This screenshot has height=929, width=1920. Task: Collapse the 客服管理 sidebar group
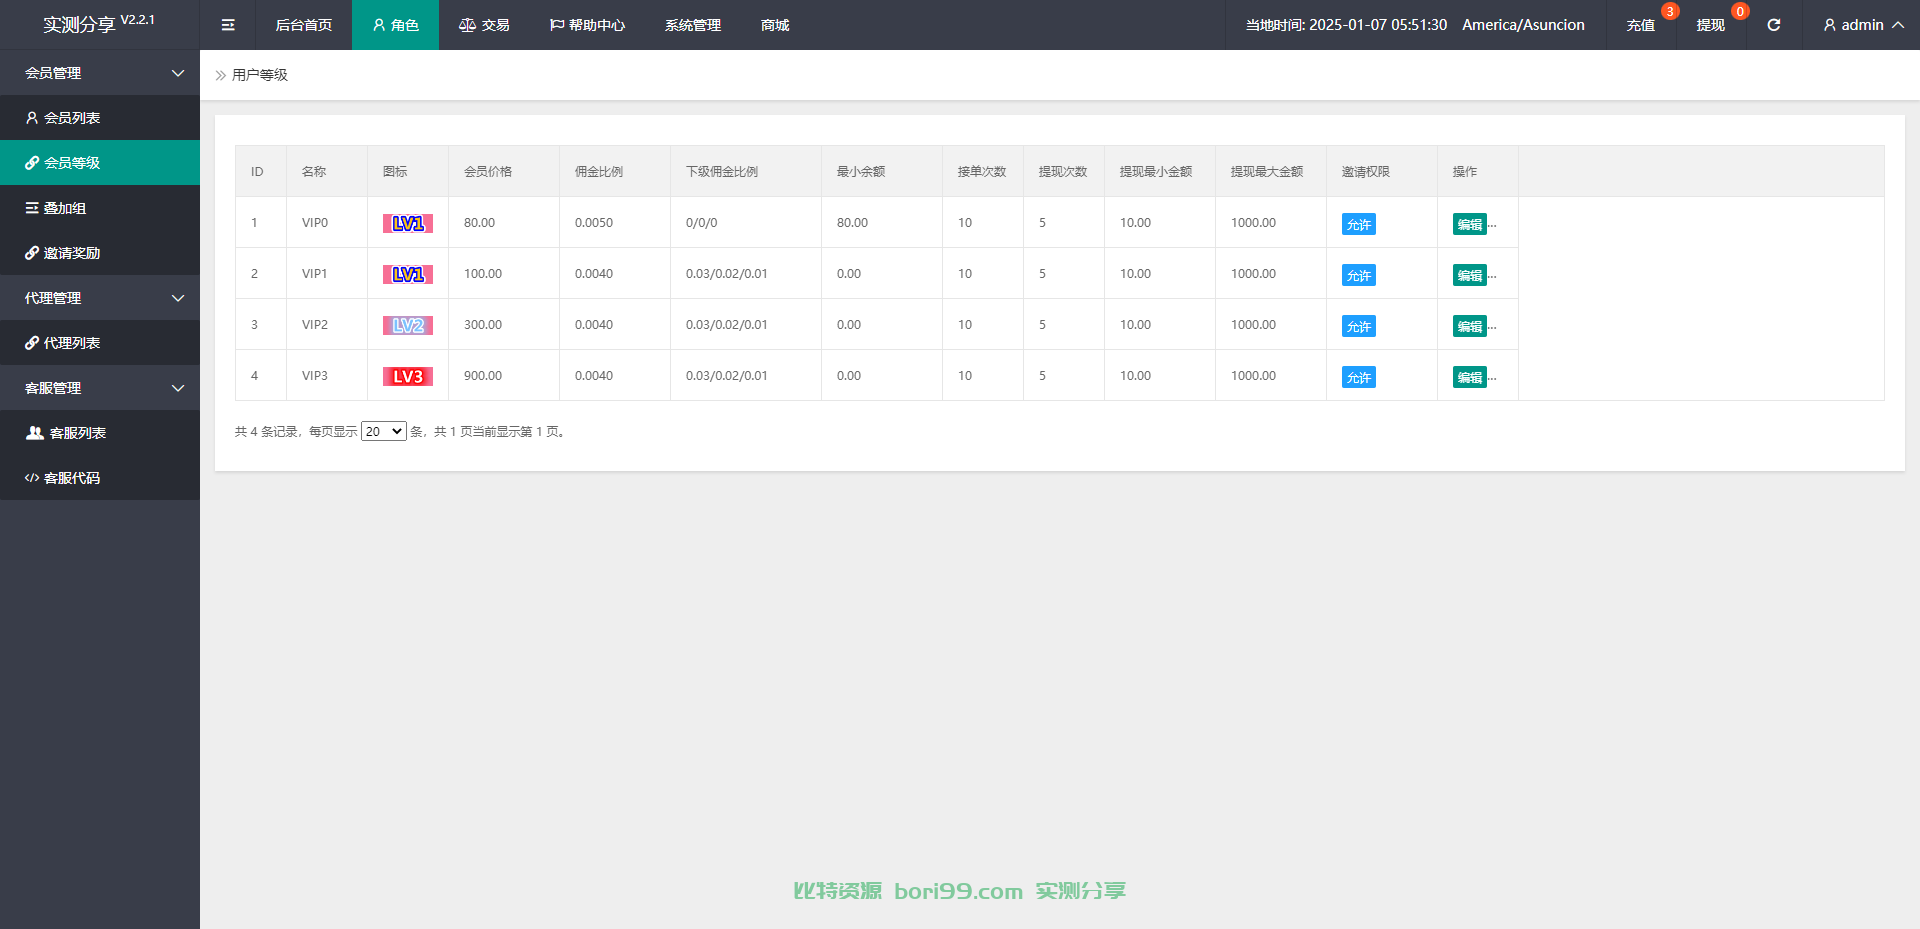click(100, 388)
